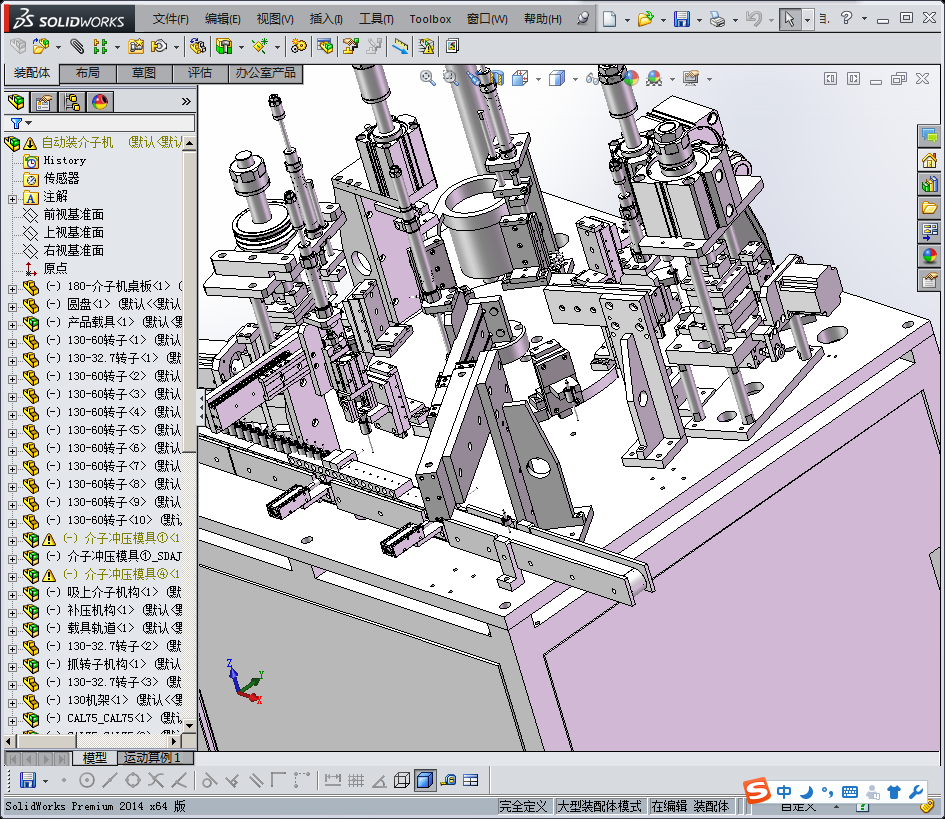Select 前视基准面 in the feature tree
The width and height of the screenshot is (945, 819).
[73, 215]
